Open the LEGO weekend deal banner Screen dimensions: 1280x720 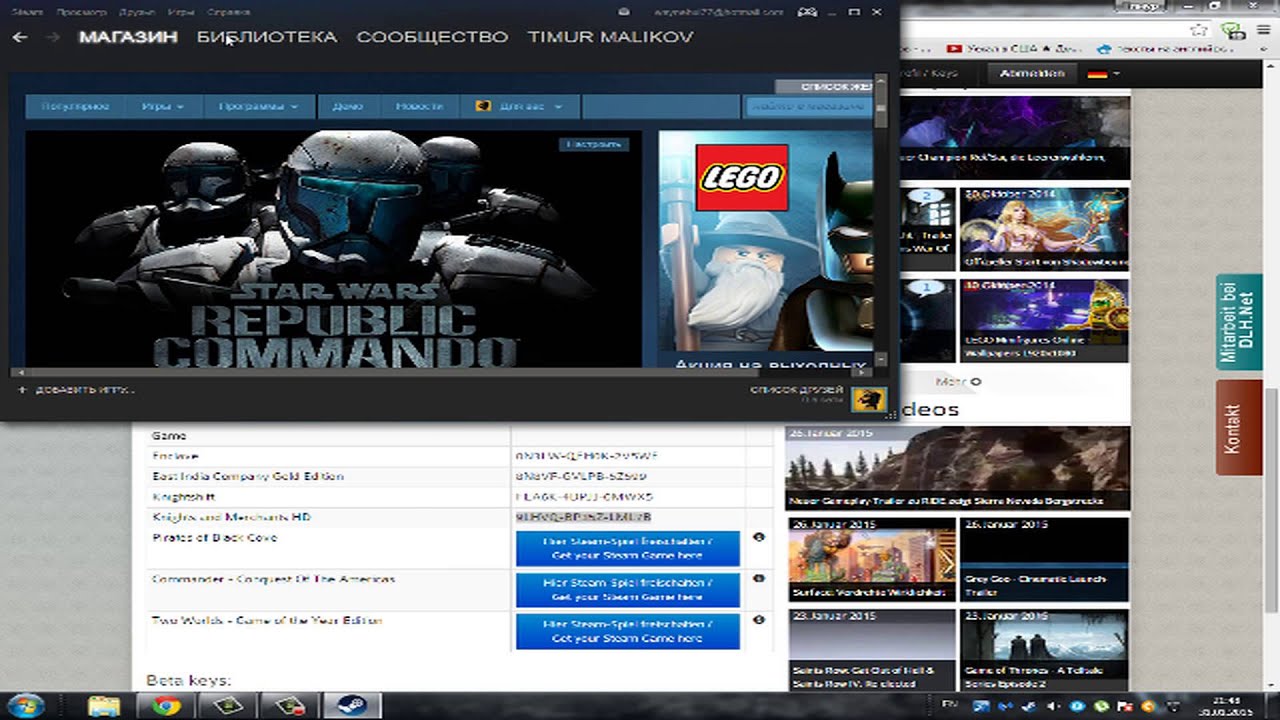[x=765, y=248]
